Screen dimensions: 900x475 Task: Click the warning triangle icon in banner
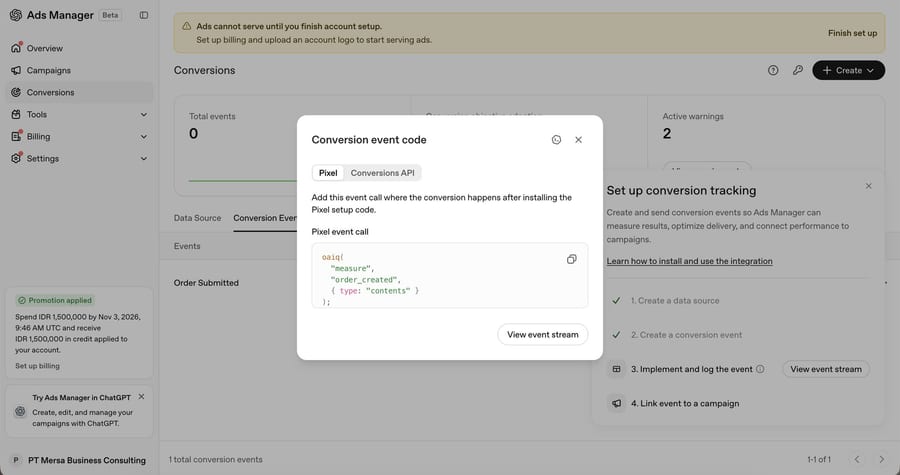[187, 26]
